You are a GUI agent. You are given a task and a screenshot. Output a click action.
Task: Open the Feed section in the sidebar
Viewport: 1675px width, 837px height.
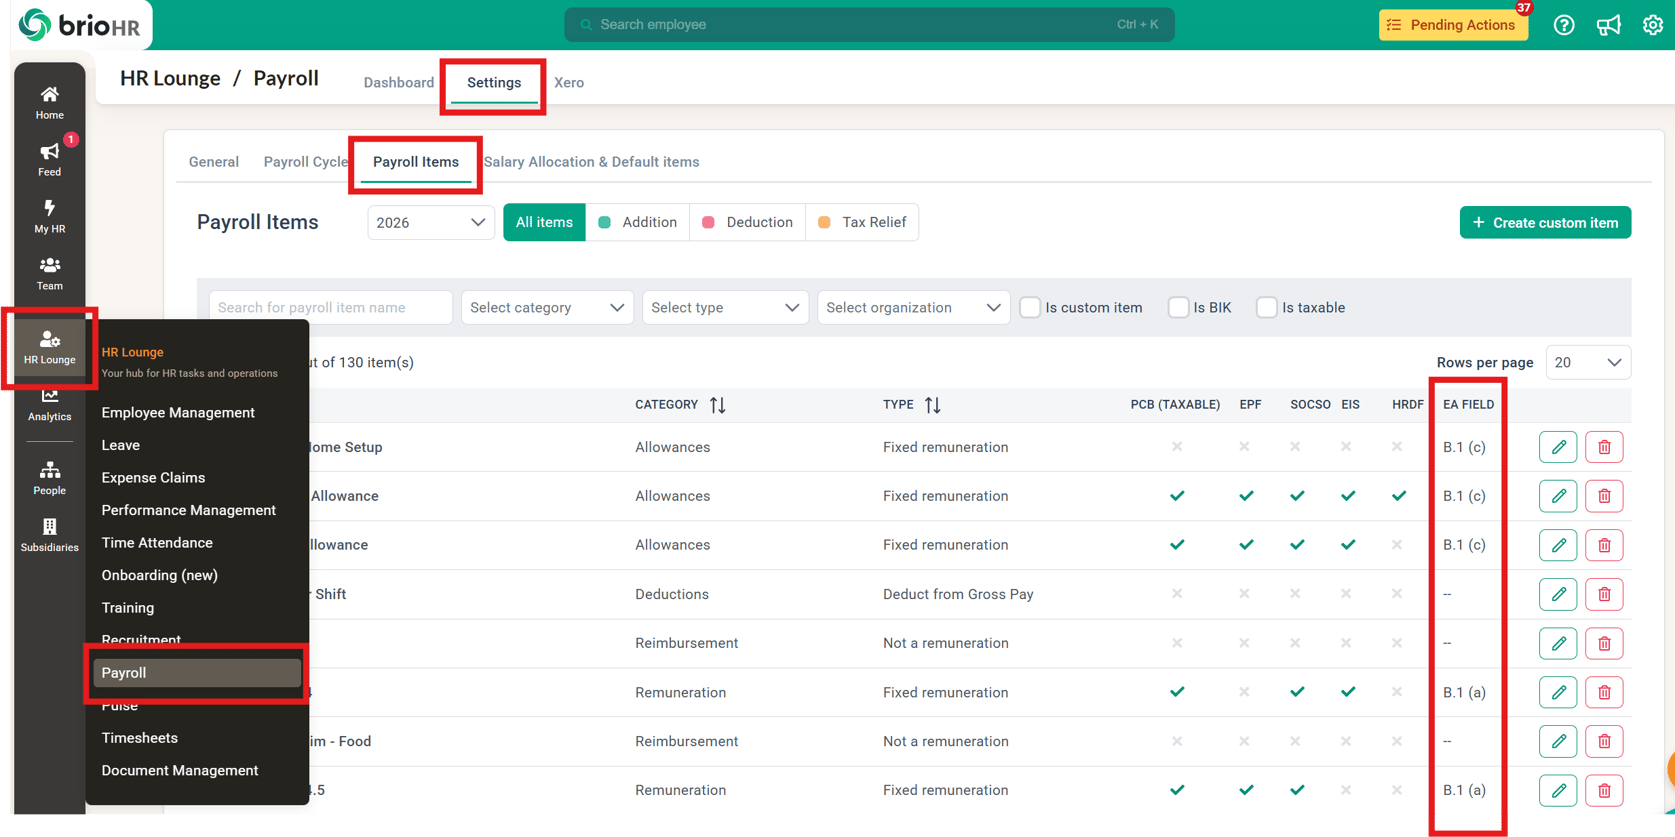pos(49,159)
